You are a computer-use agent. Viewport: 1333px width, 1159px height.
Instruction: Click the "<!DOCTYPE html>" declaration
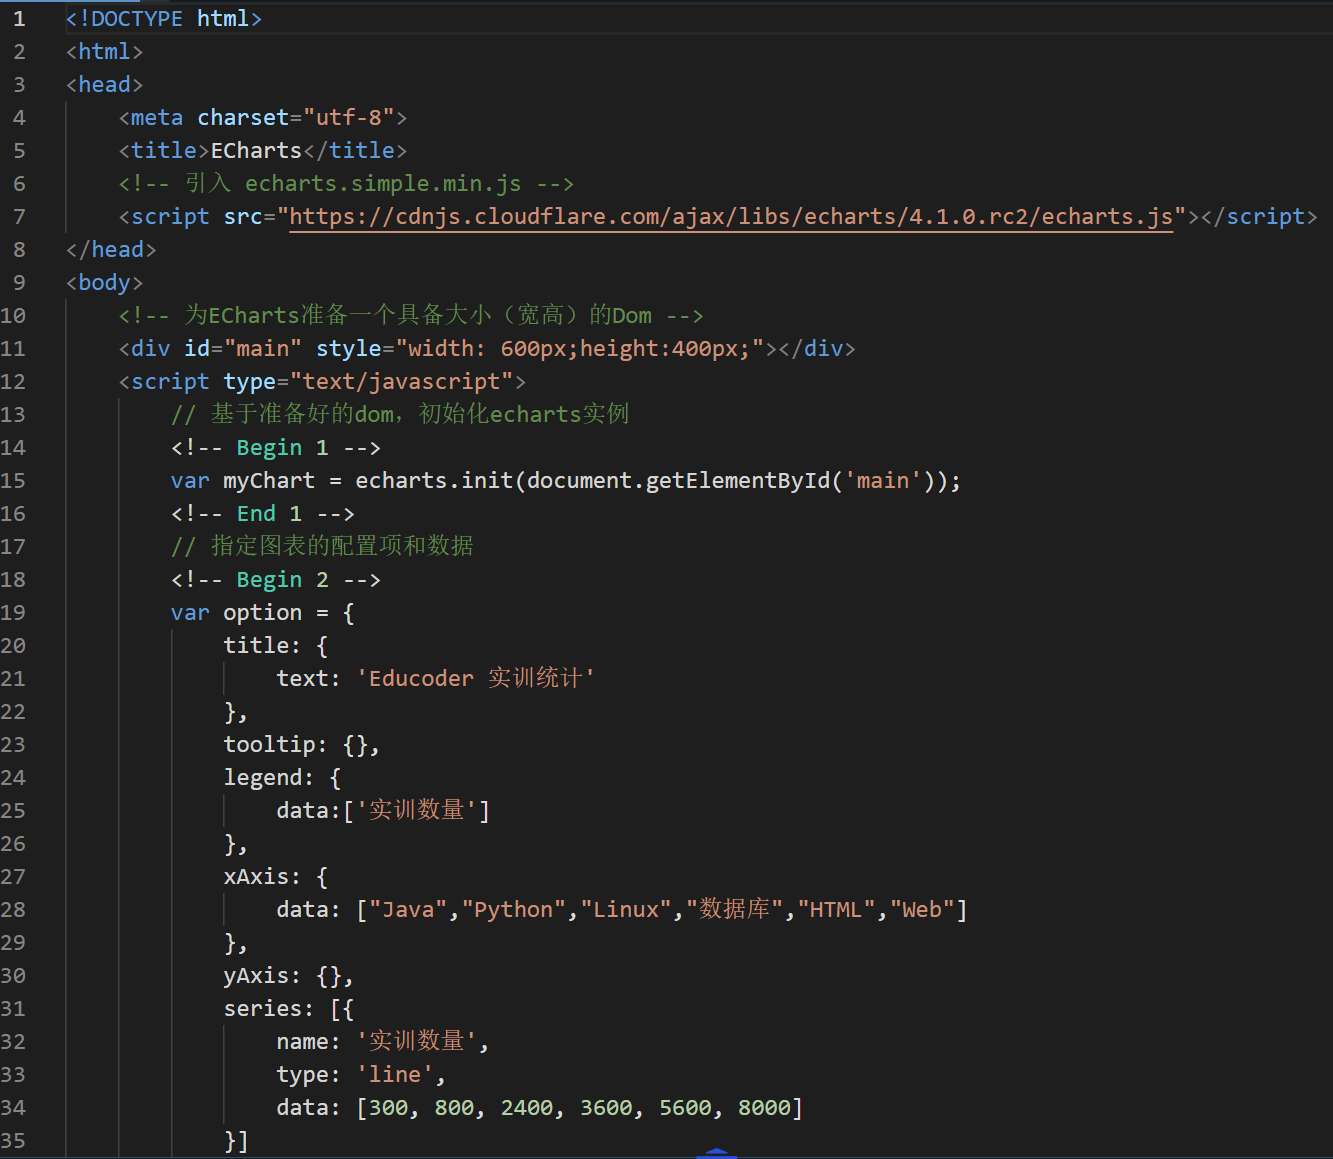click(x=164, y=19)
